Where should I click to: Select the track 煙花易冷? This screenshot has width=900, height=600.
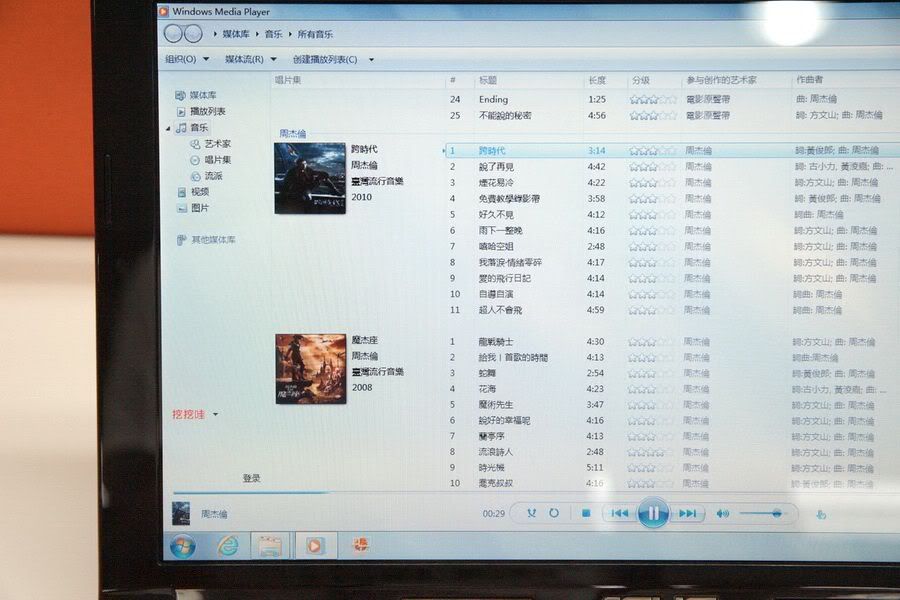point(496,183)
